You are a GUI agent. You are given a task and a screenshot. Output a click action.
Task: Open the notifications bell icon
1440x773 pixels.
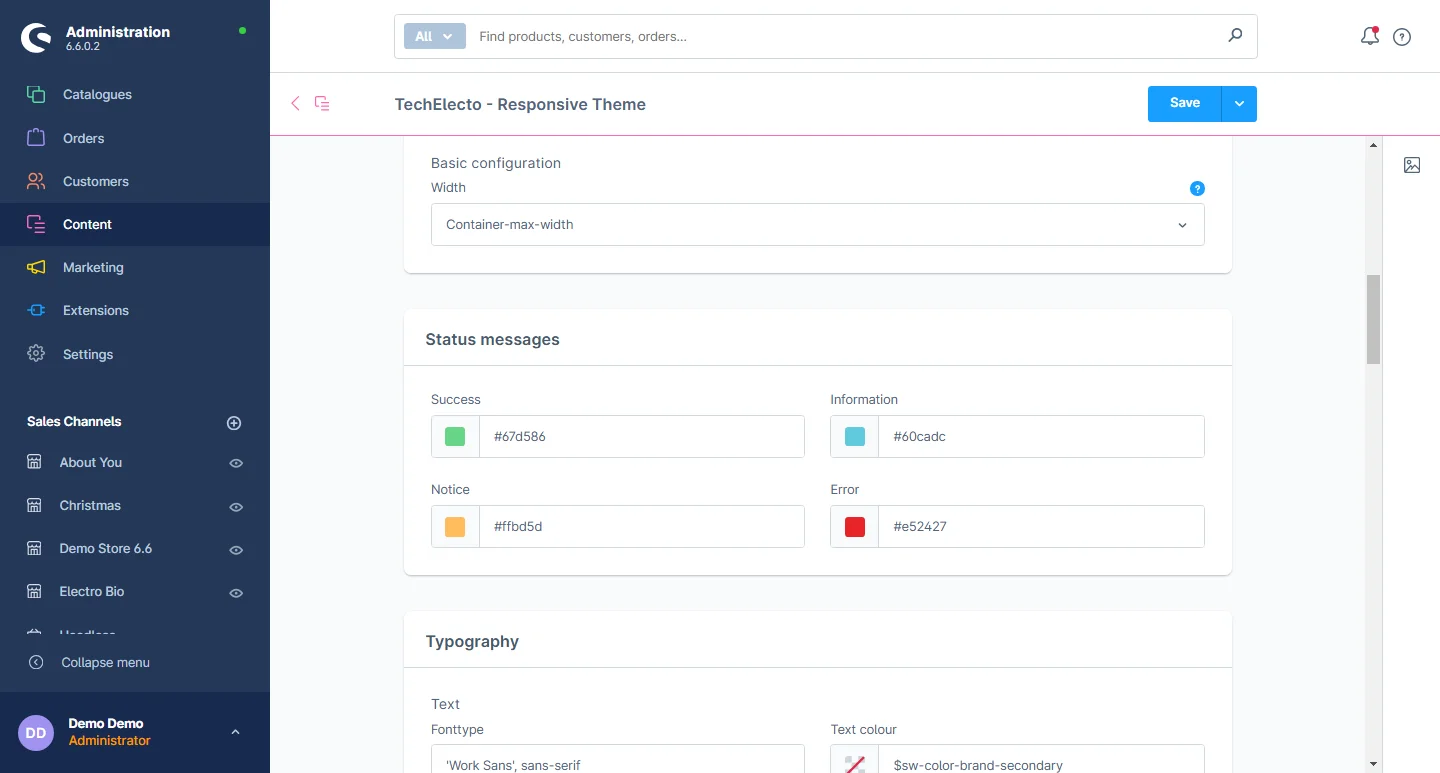click(x=1370, y=37)
